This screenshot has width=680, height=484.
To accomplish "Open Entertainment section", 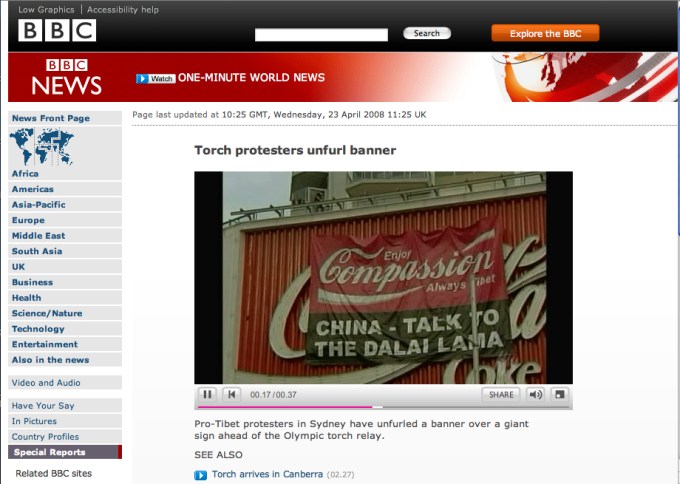I will point(65,344).
